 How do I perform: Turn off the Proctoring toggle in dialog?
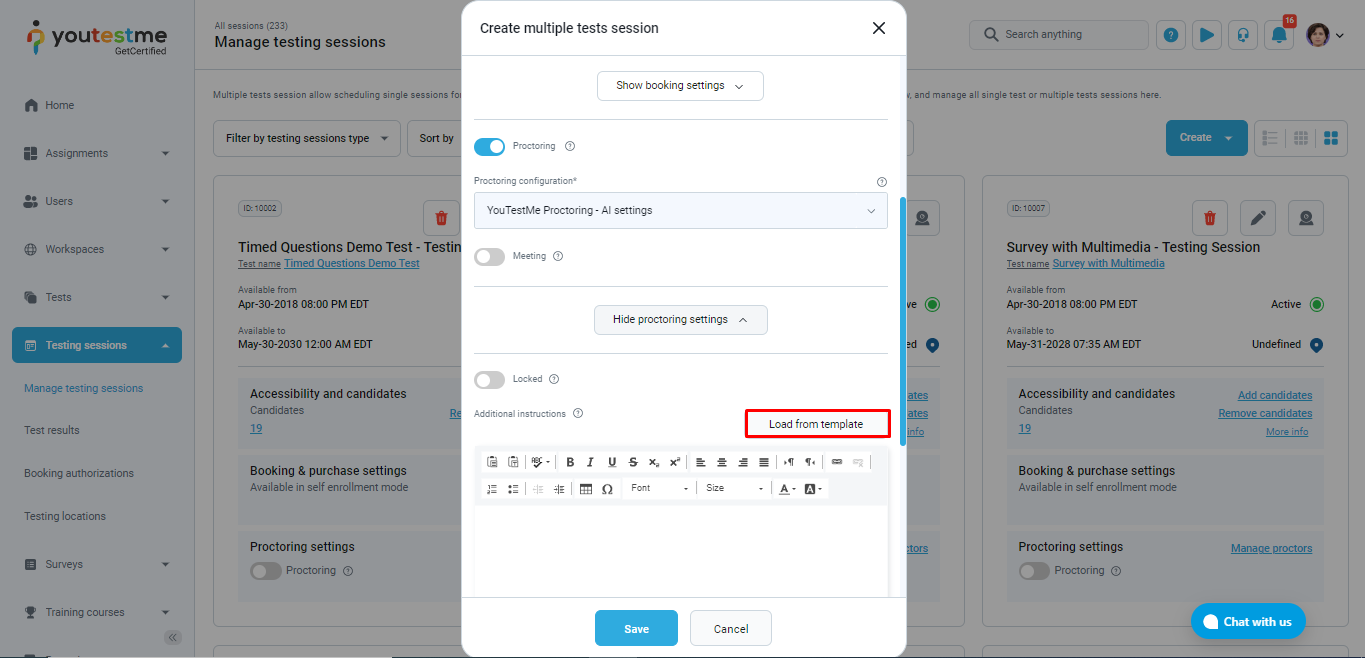490,146
